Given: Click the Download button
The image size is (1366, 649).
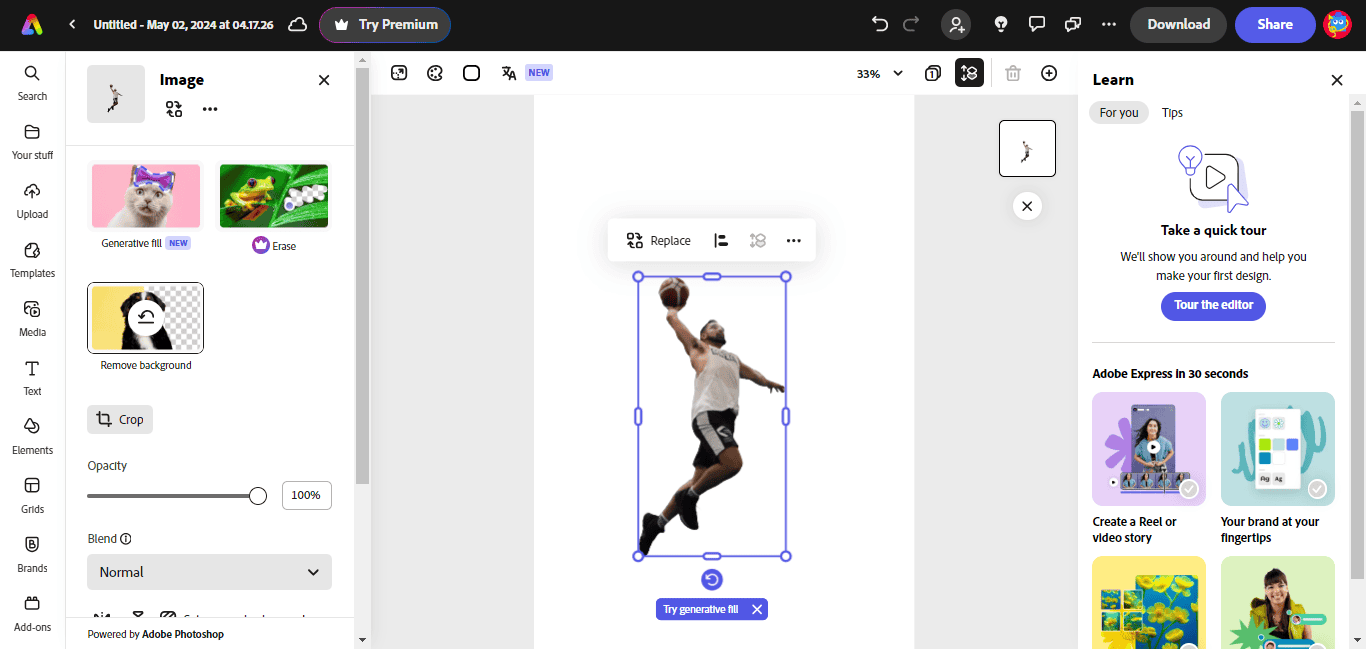Looking at the screenshot, I should pos(1179,24).
